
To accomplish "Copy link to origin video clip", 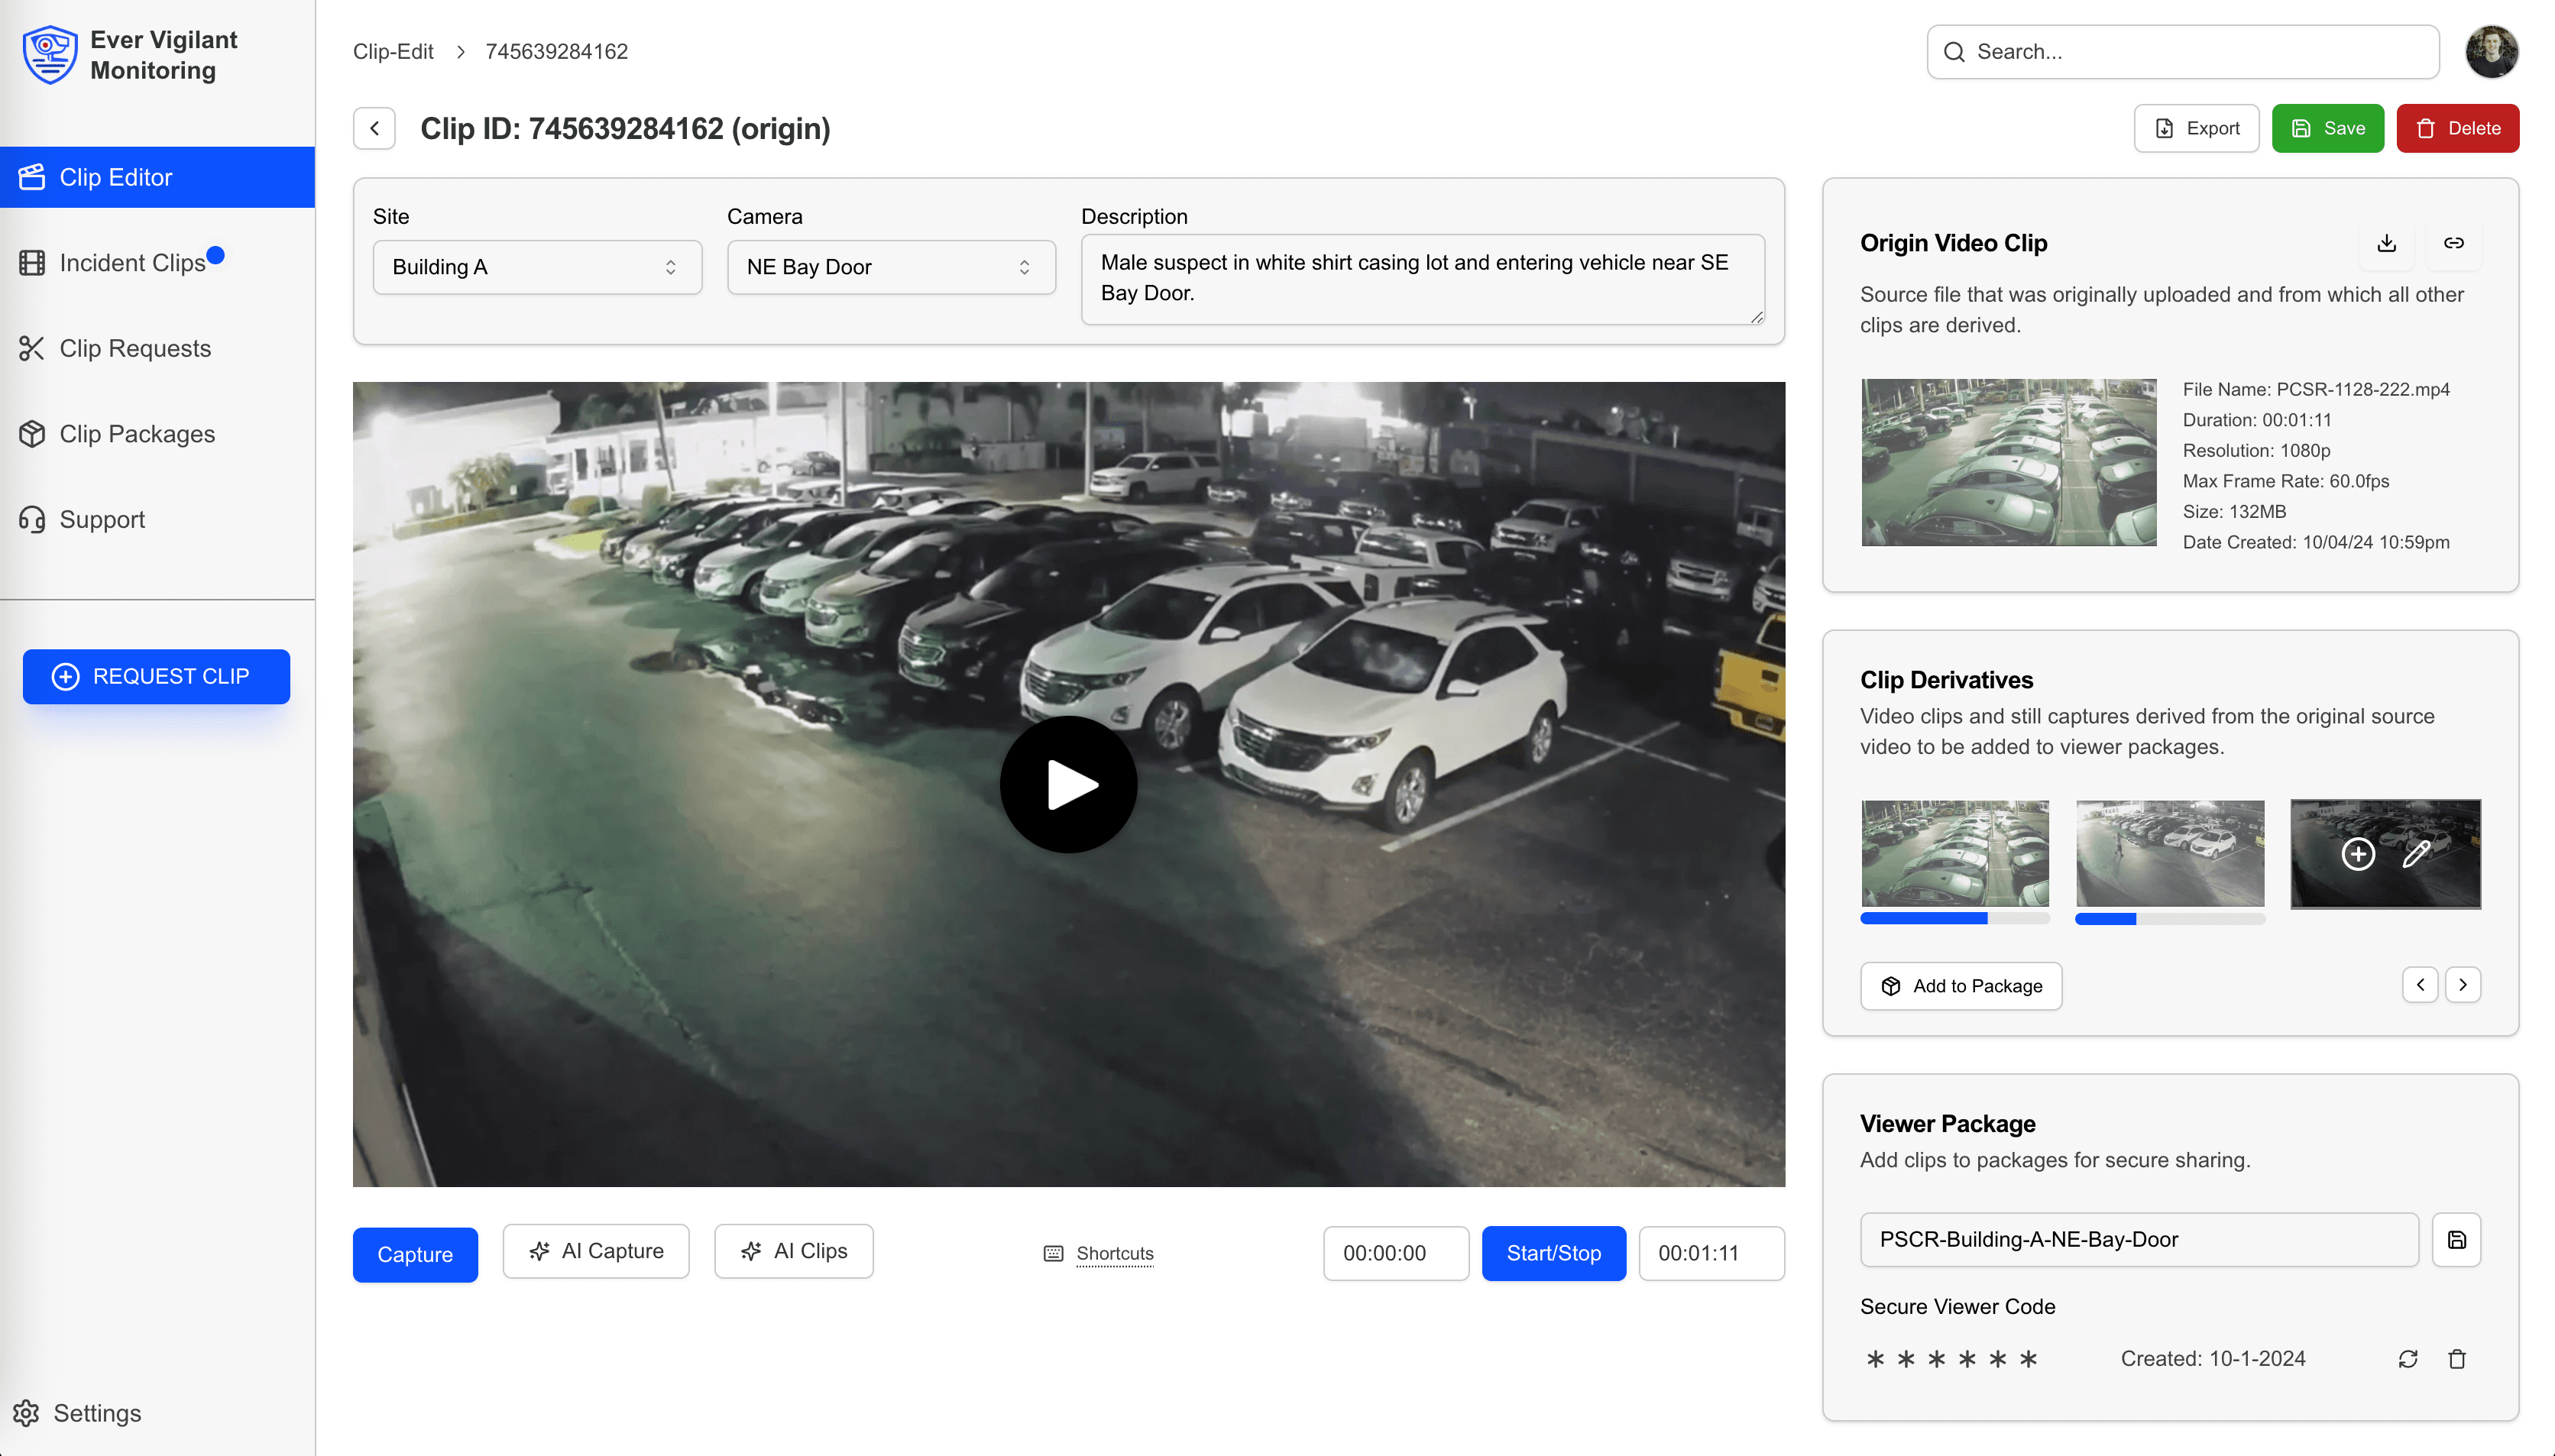I will point(2453,243).
